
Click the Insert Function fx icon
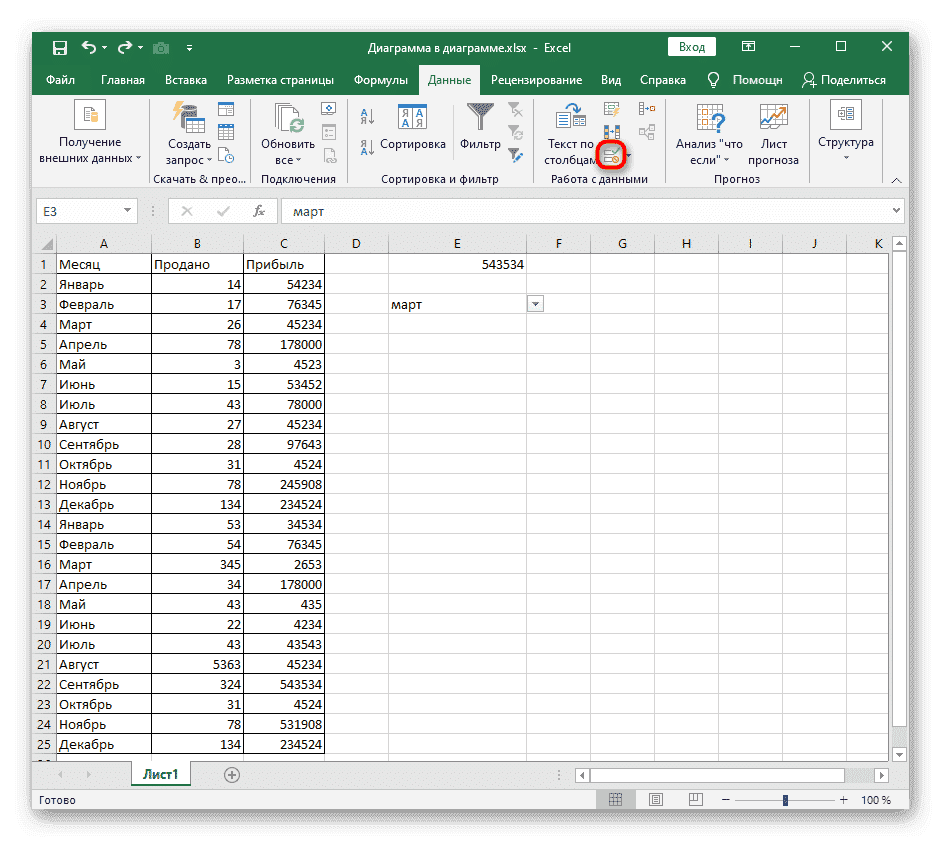coord(259,211)
